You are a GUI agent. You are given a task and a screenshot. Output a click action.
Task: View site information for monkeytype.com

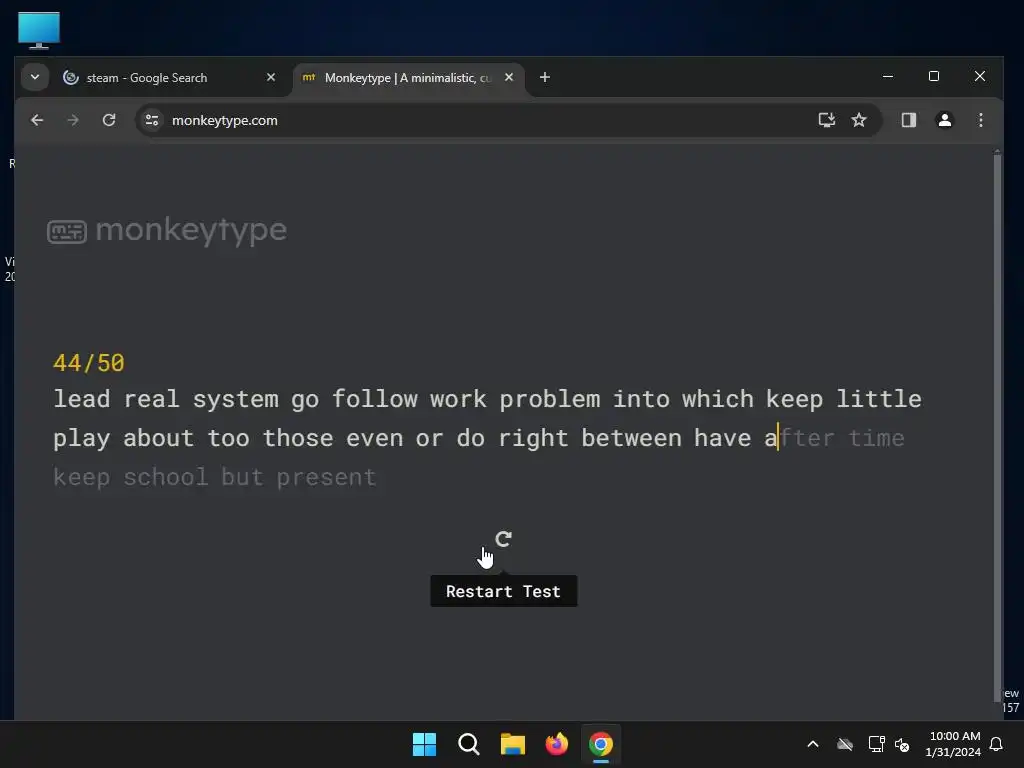[152, 120]
